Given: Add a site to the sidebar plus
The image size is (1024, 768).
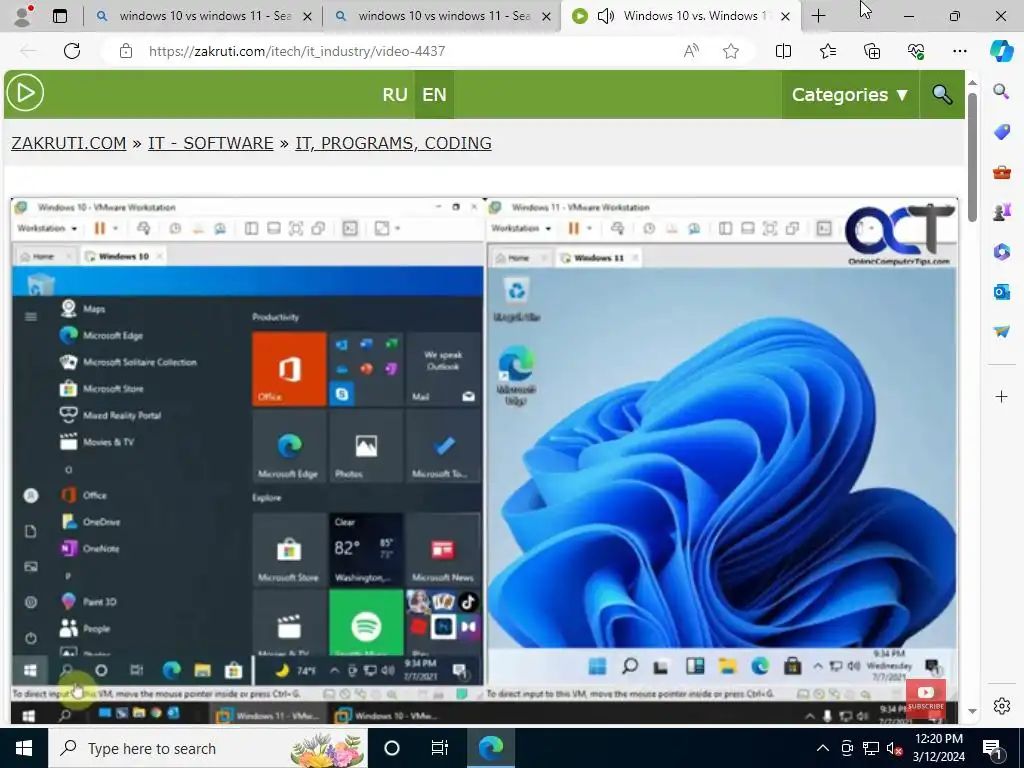Looking at the screenshot, I should 1001,396.
